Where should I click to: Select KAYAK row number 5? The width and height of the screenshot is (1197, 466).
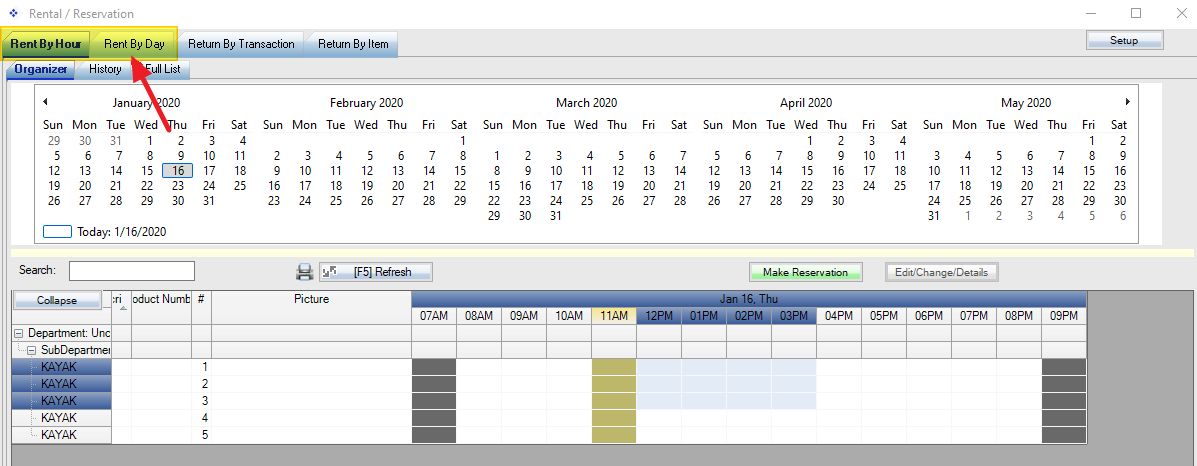click(x=59, y=435)
